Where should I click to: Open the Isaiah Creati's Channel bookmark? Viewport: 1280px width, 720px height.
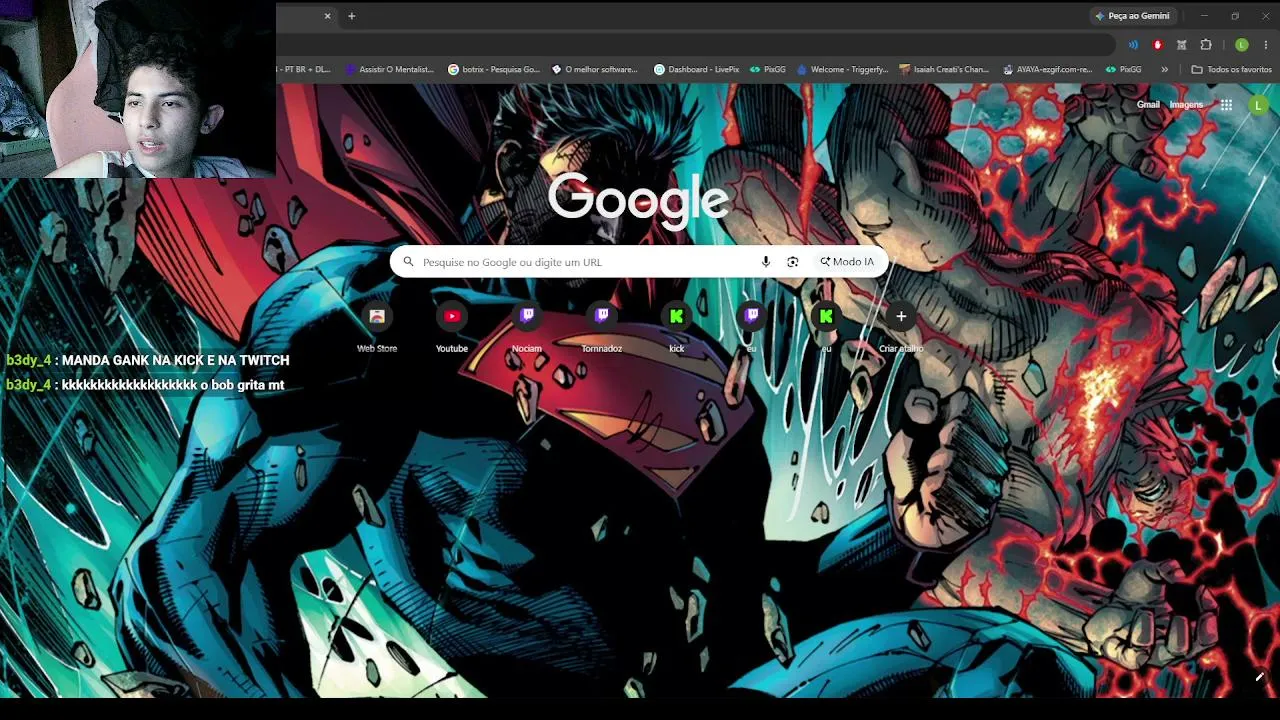(x=945, y=70)
